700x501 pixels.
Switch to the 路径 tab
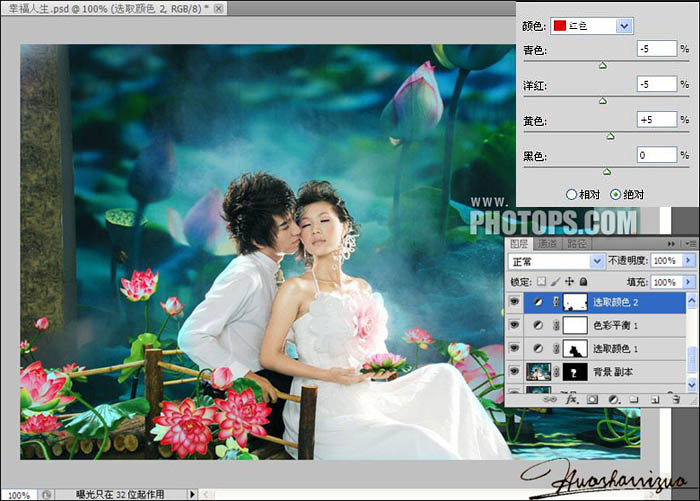pyautogui.click(x=578, y=244)
